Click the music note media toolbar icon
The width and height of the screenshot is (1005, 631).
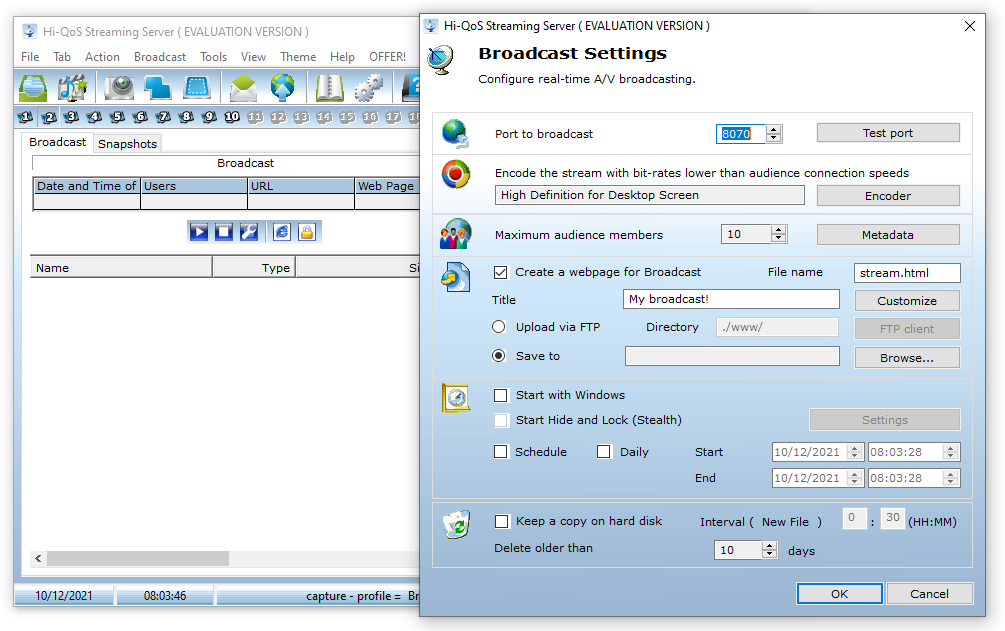(72, 88)
